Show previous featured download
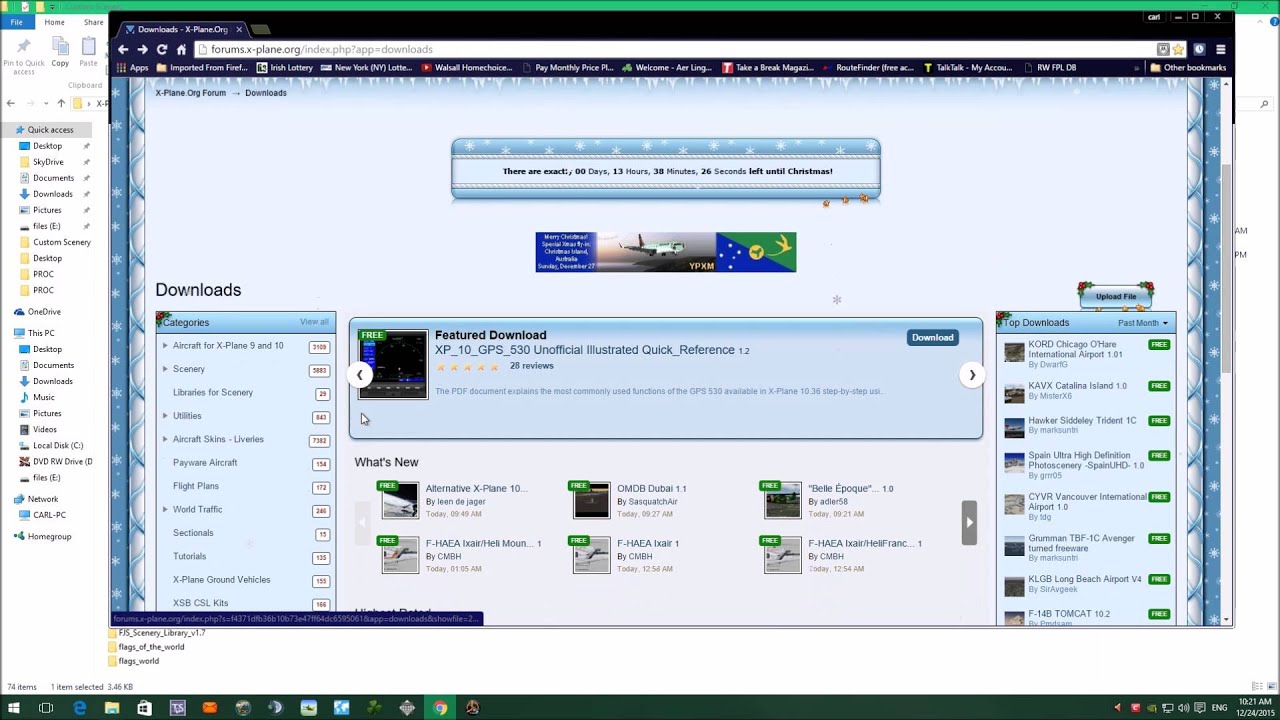Viewport: 1280px width, 720px height. click(359, 375)
